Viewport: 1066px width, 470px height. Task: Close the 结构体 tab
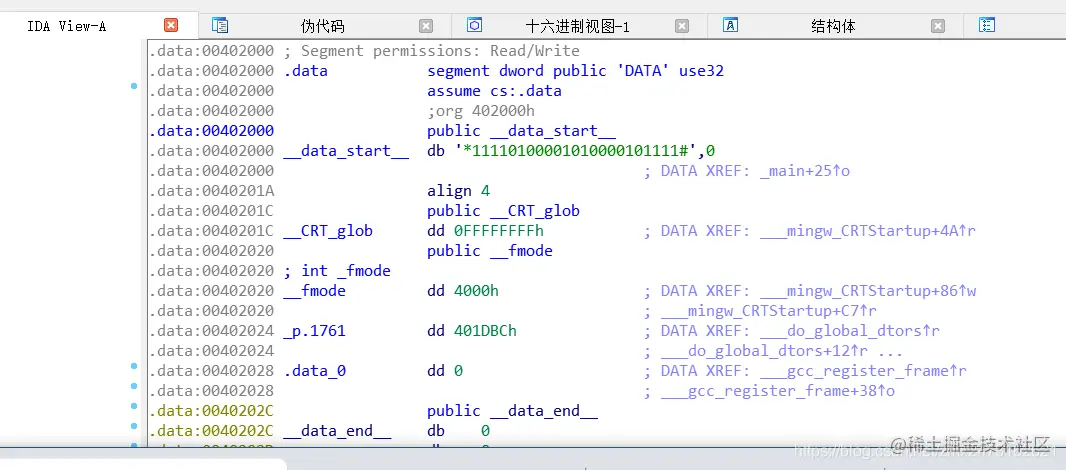pyautogui.click(x=938, y=27)
